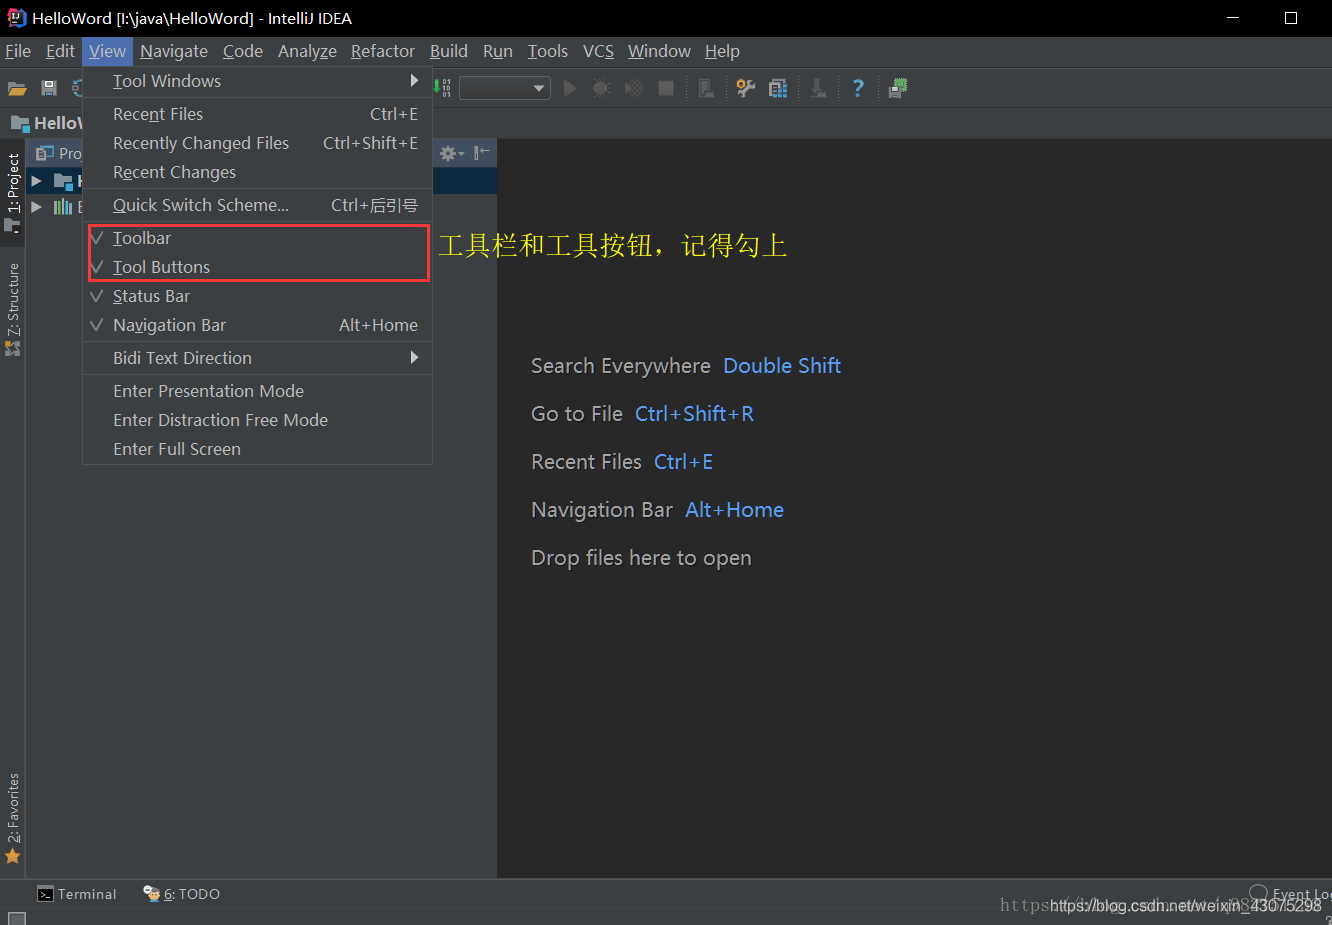Click the HelloWord navigation bar breadcrumb
This screenshot has height=925, width=1332.
pos(47,123)
